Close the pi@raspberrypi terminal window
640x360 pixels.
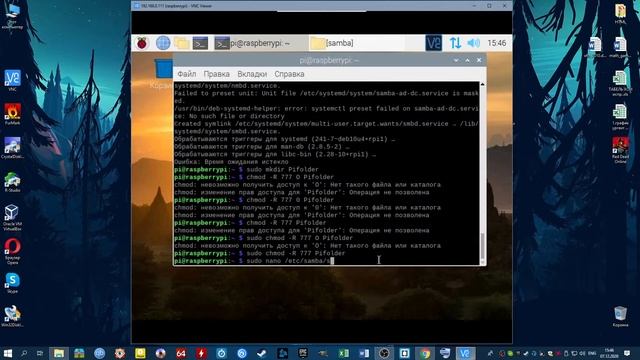pyautogui.click(x=479, y=60)
